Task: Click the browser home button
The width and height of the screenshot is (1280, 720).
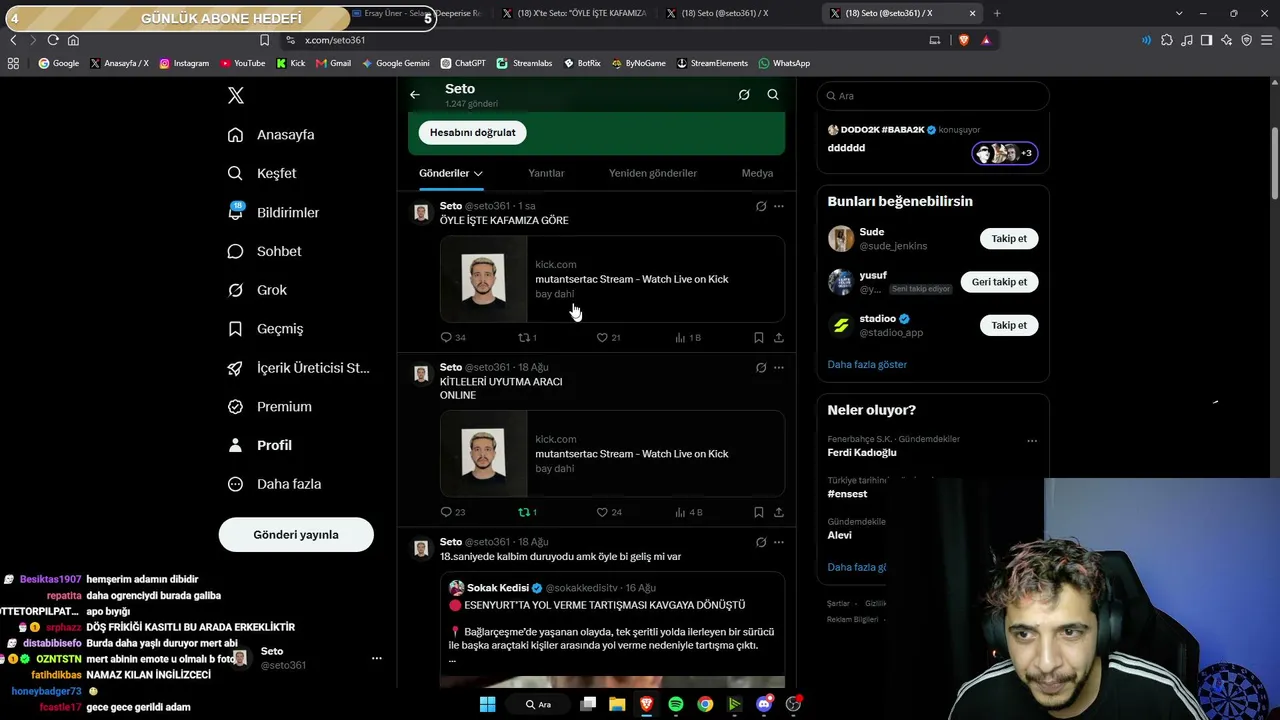Action: [x=73, y=40]
